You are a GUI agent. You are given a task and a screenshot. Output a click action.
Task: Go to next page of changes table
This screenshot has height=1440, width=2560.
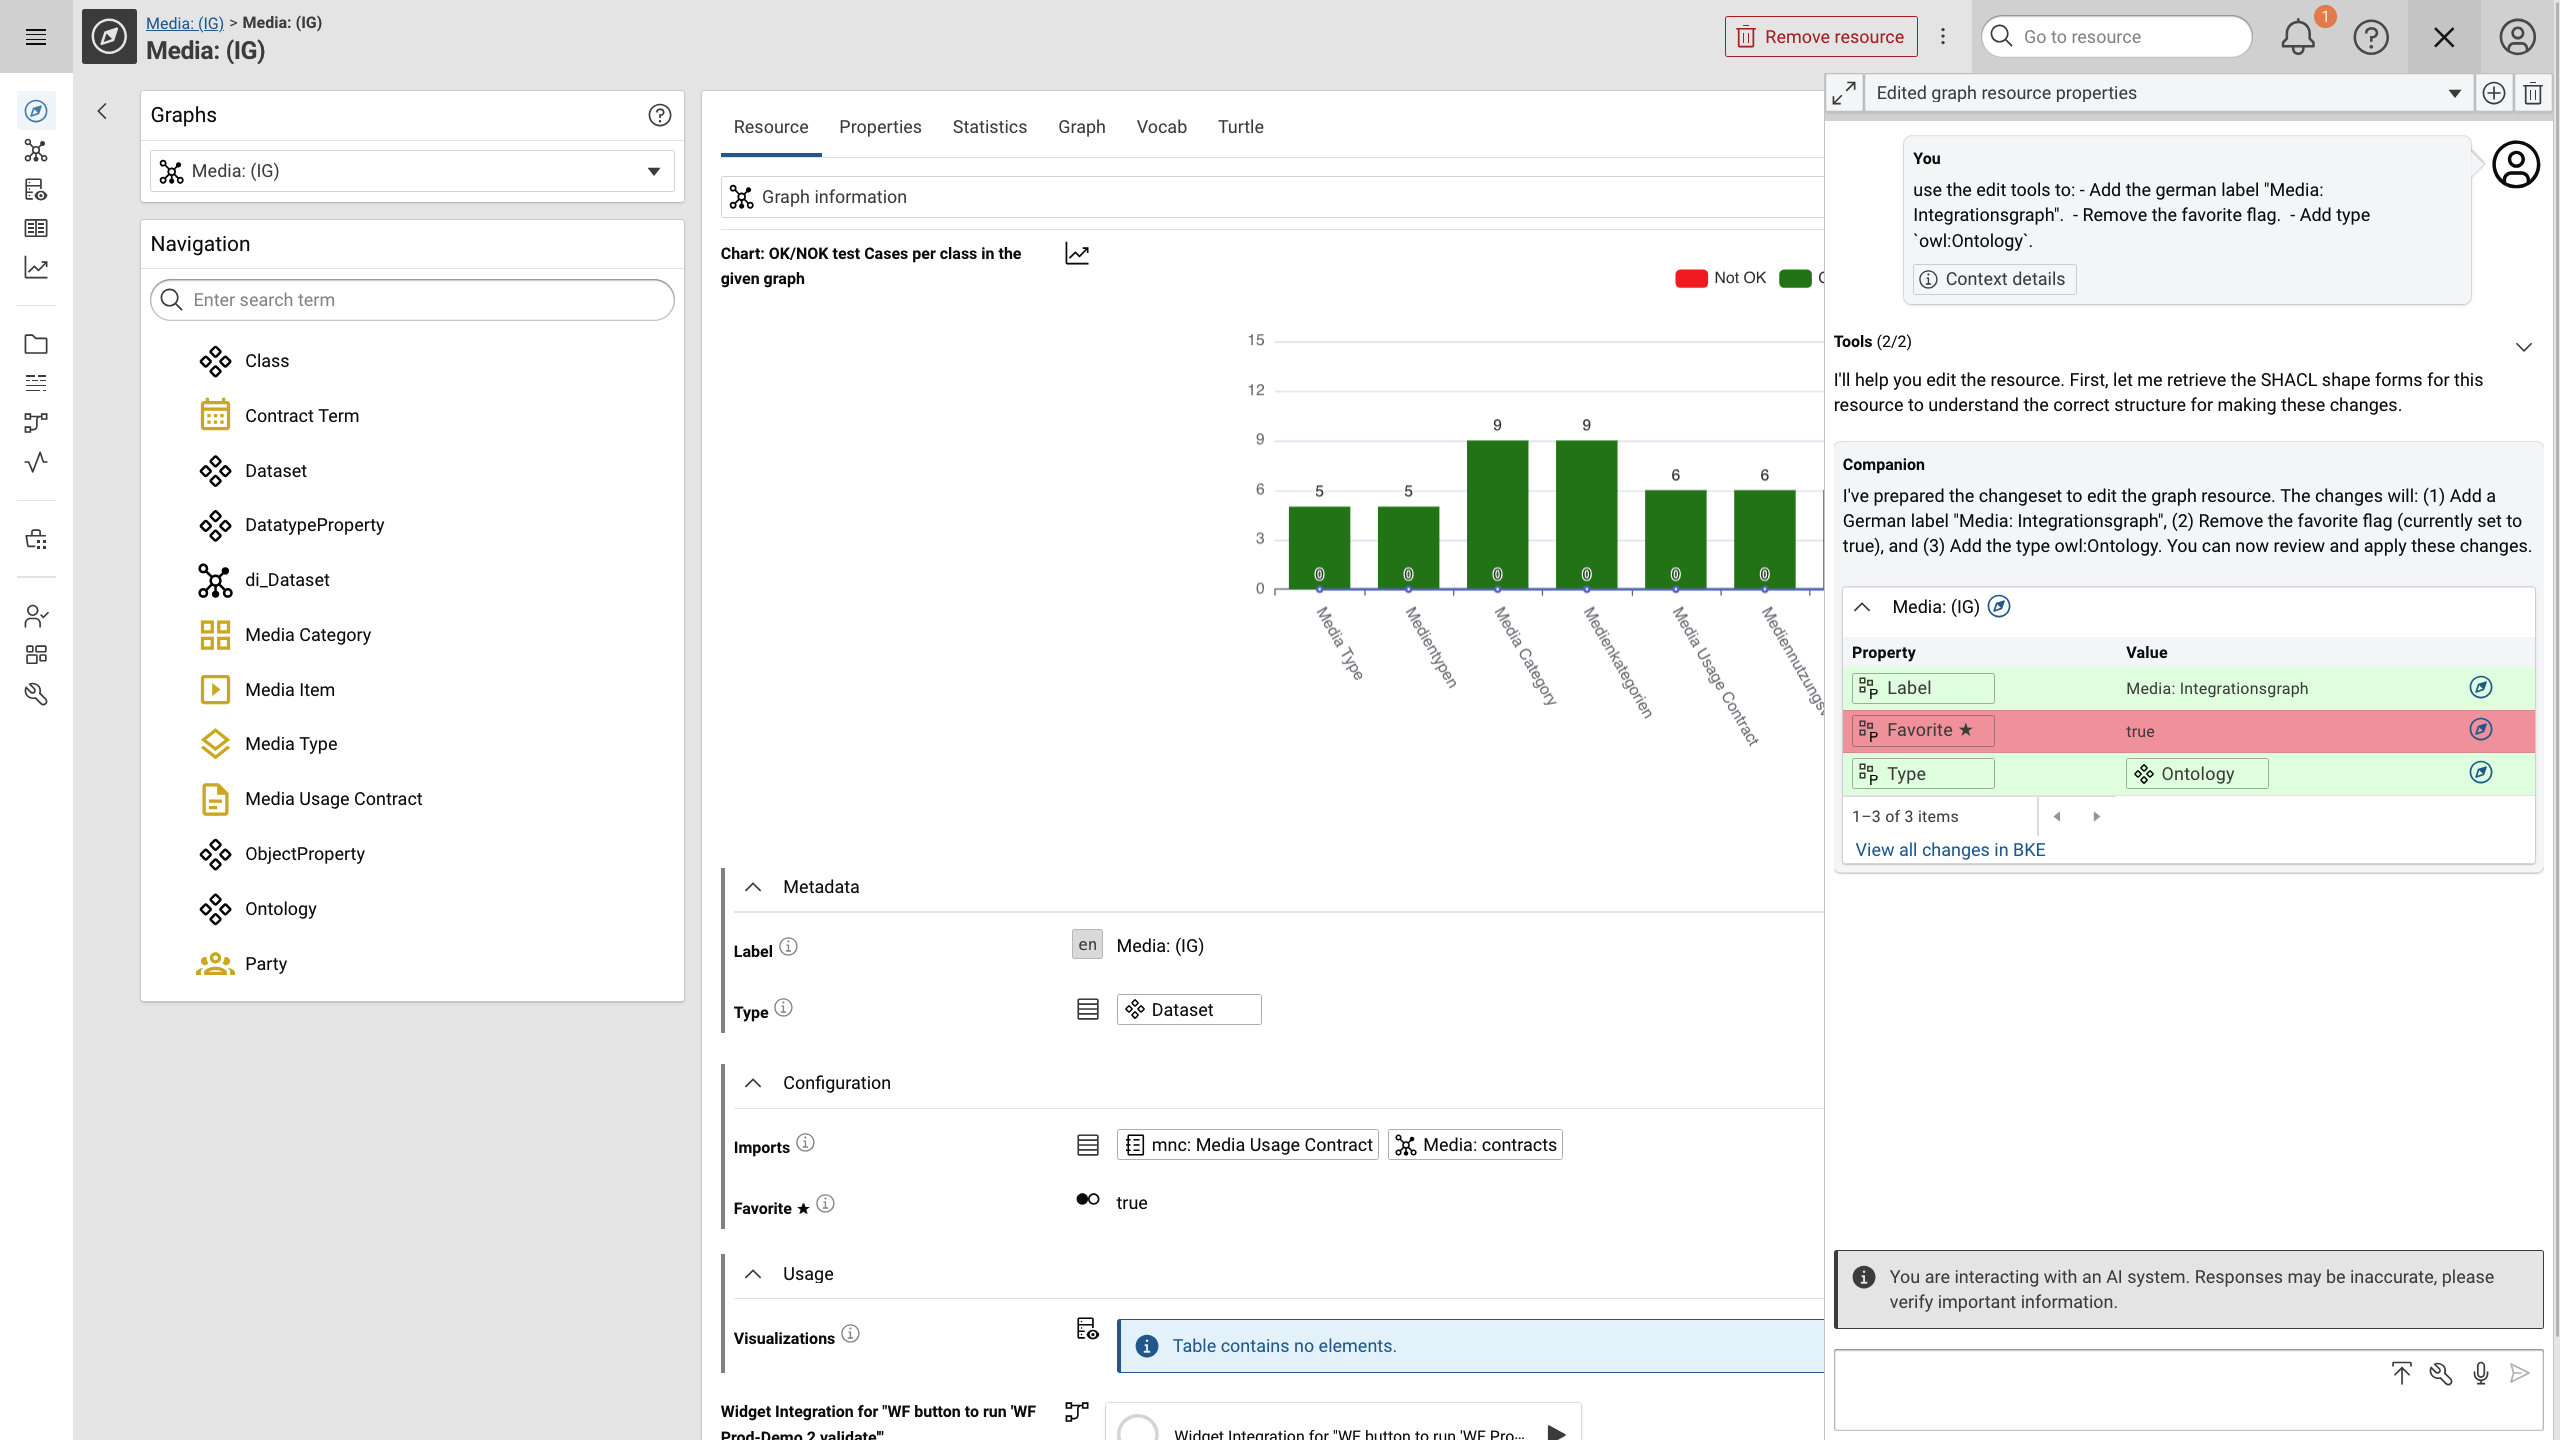pyautogui.click(x=2097, y=817)
